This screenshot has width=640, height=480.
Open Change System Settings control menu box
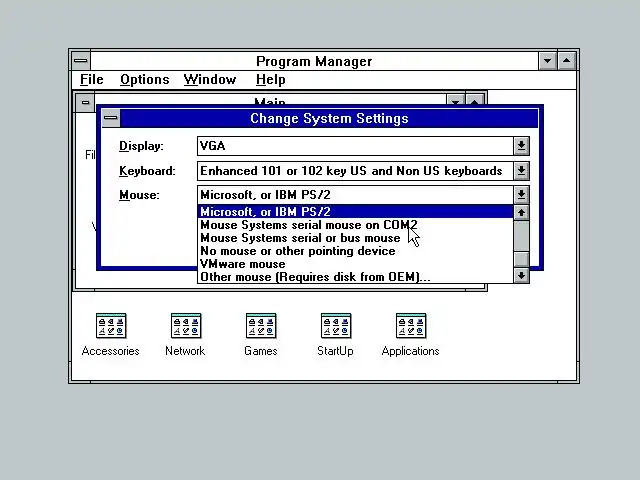(x=111, y=118)
